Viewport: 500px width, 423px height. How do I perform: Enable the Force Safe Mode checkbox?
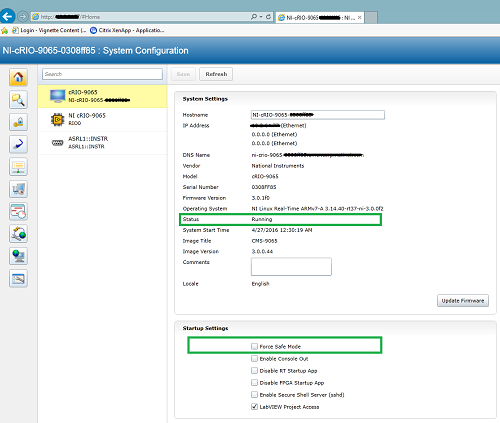(254, 347)
